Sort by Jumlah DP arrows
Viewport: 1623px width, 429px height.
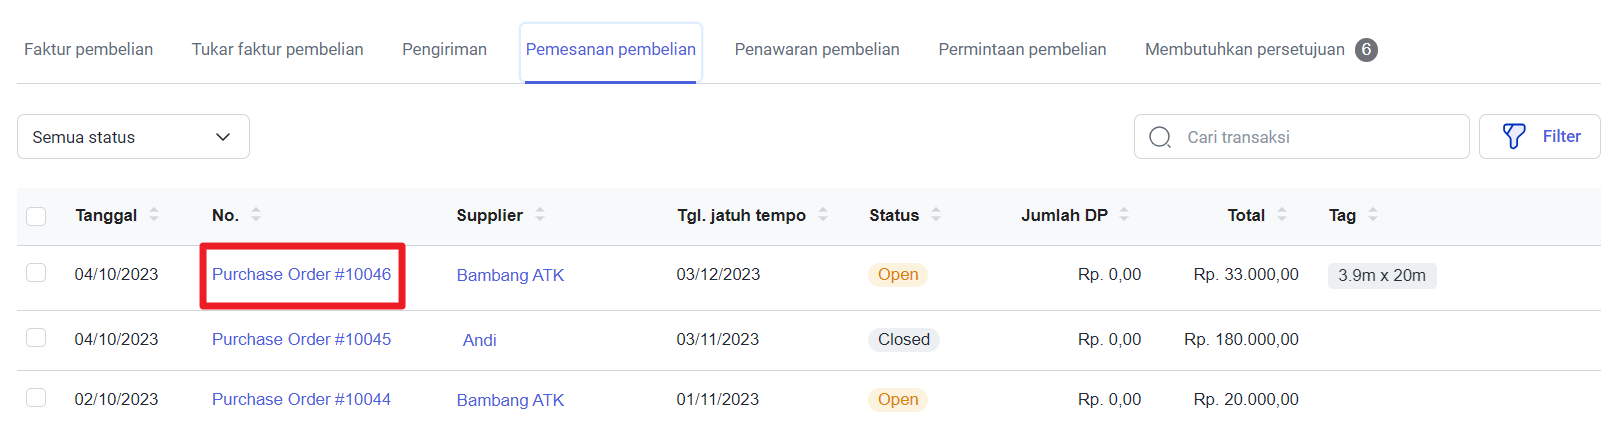tap(1124, 214)
